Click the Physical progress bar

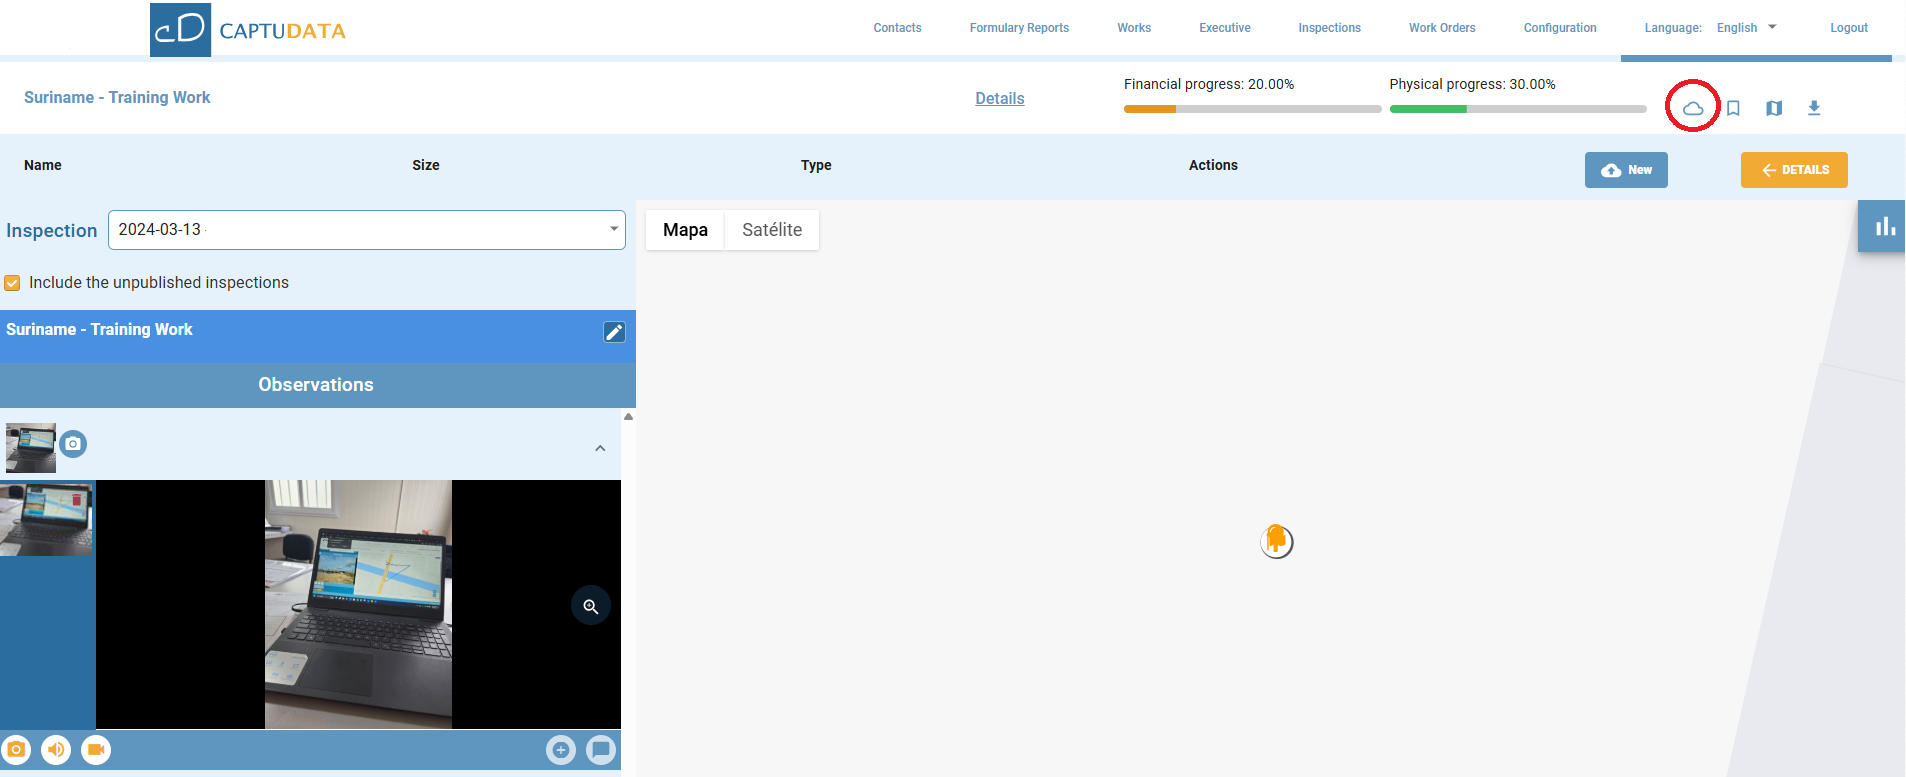[x=1517, y=109]
